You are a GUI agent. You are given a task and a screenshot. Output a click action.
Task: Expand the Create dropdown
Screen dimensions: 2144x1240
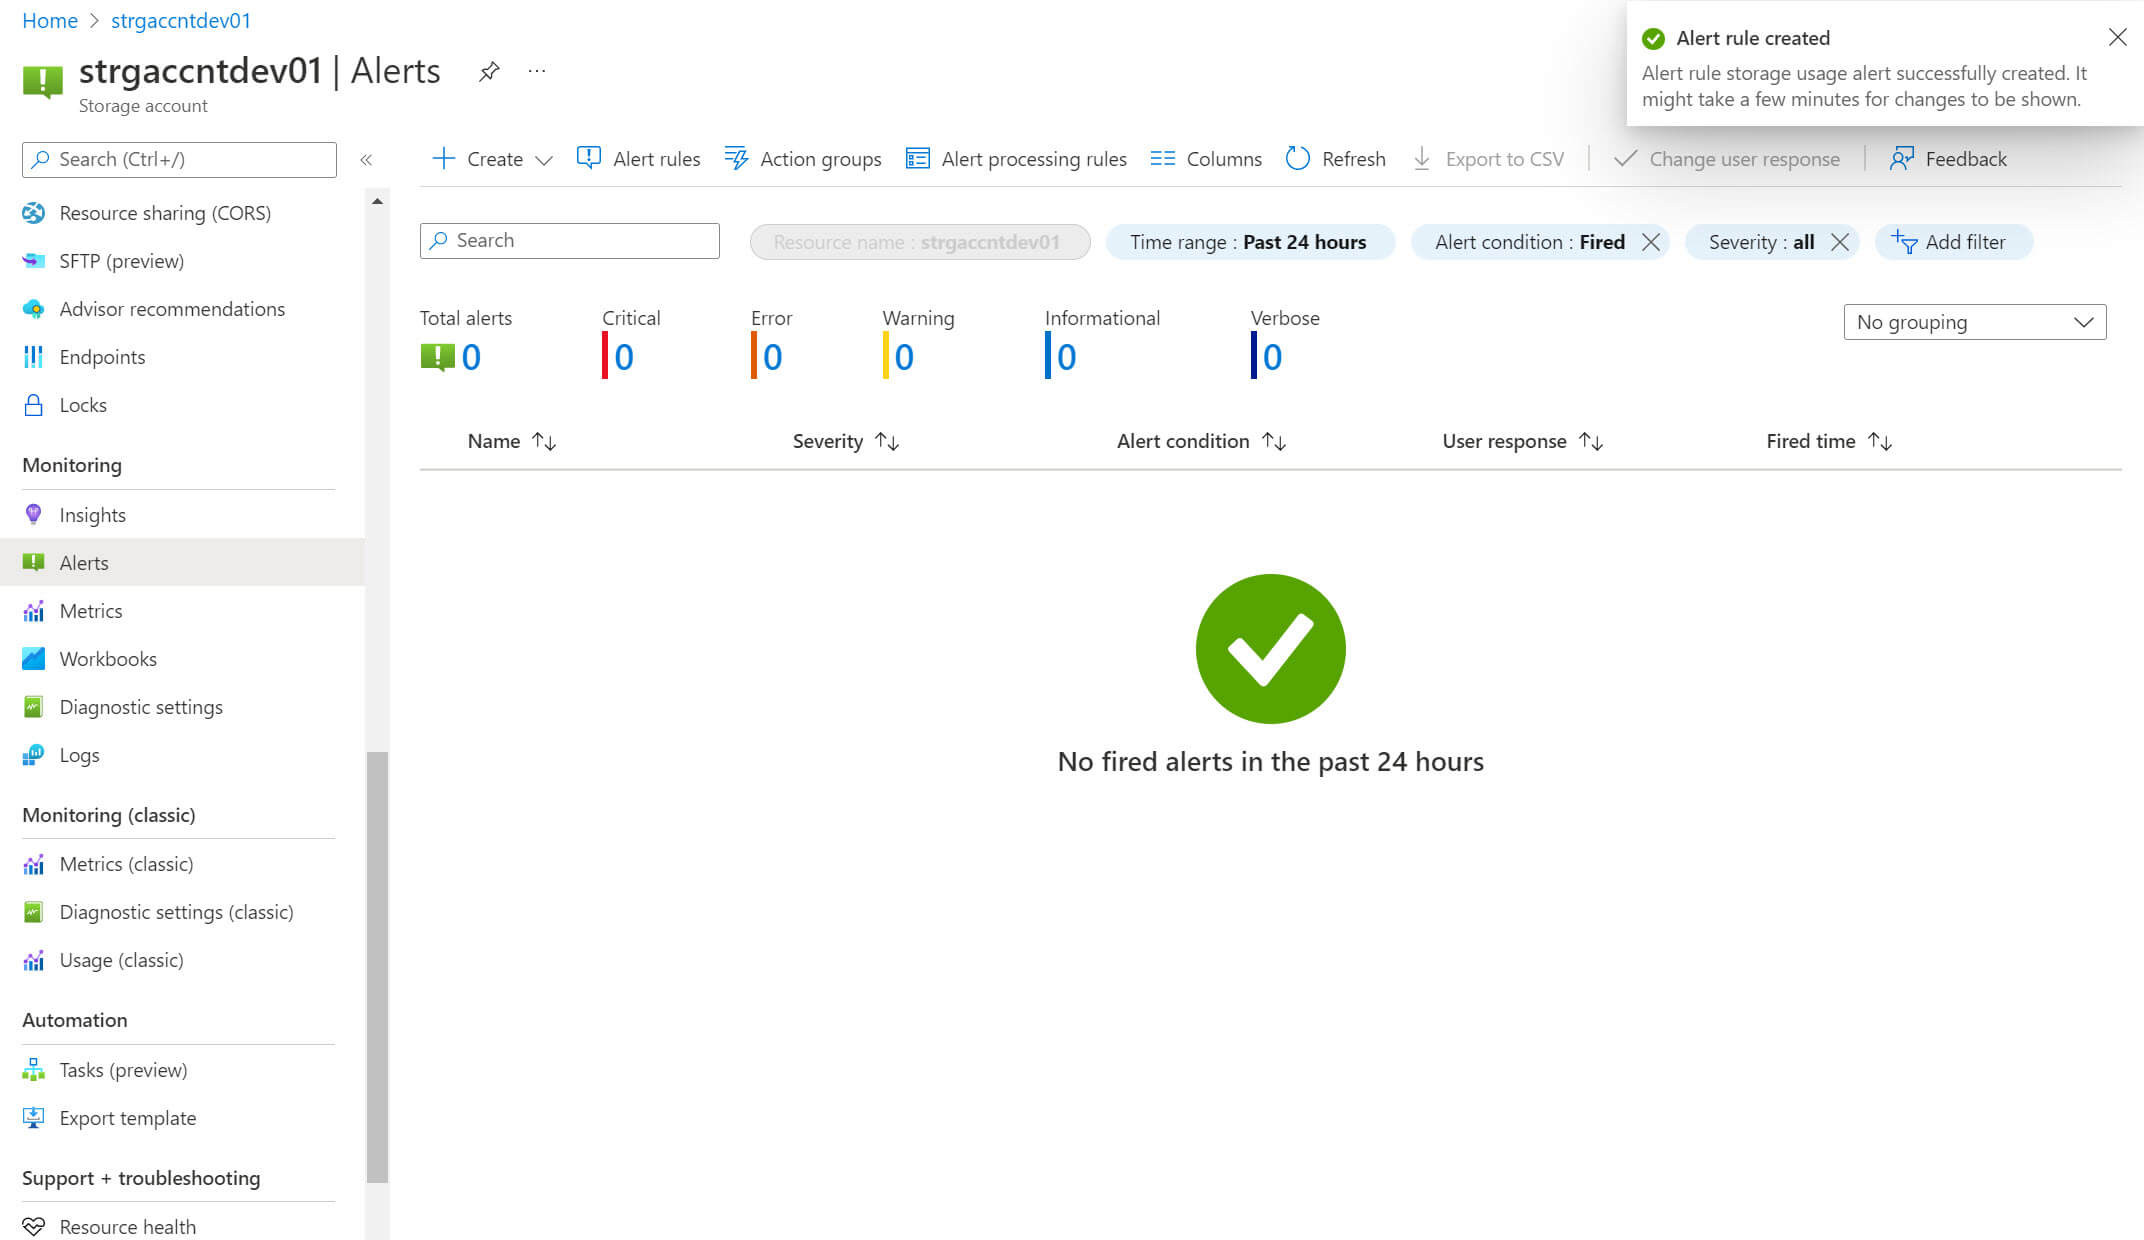tap(544, 160)
